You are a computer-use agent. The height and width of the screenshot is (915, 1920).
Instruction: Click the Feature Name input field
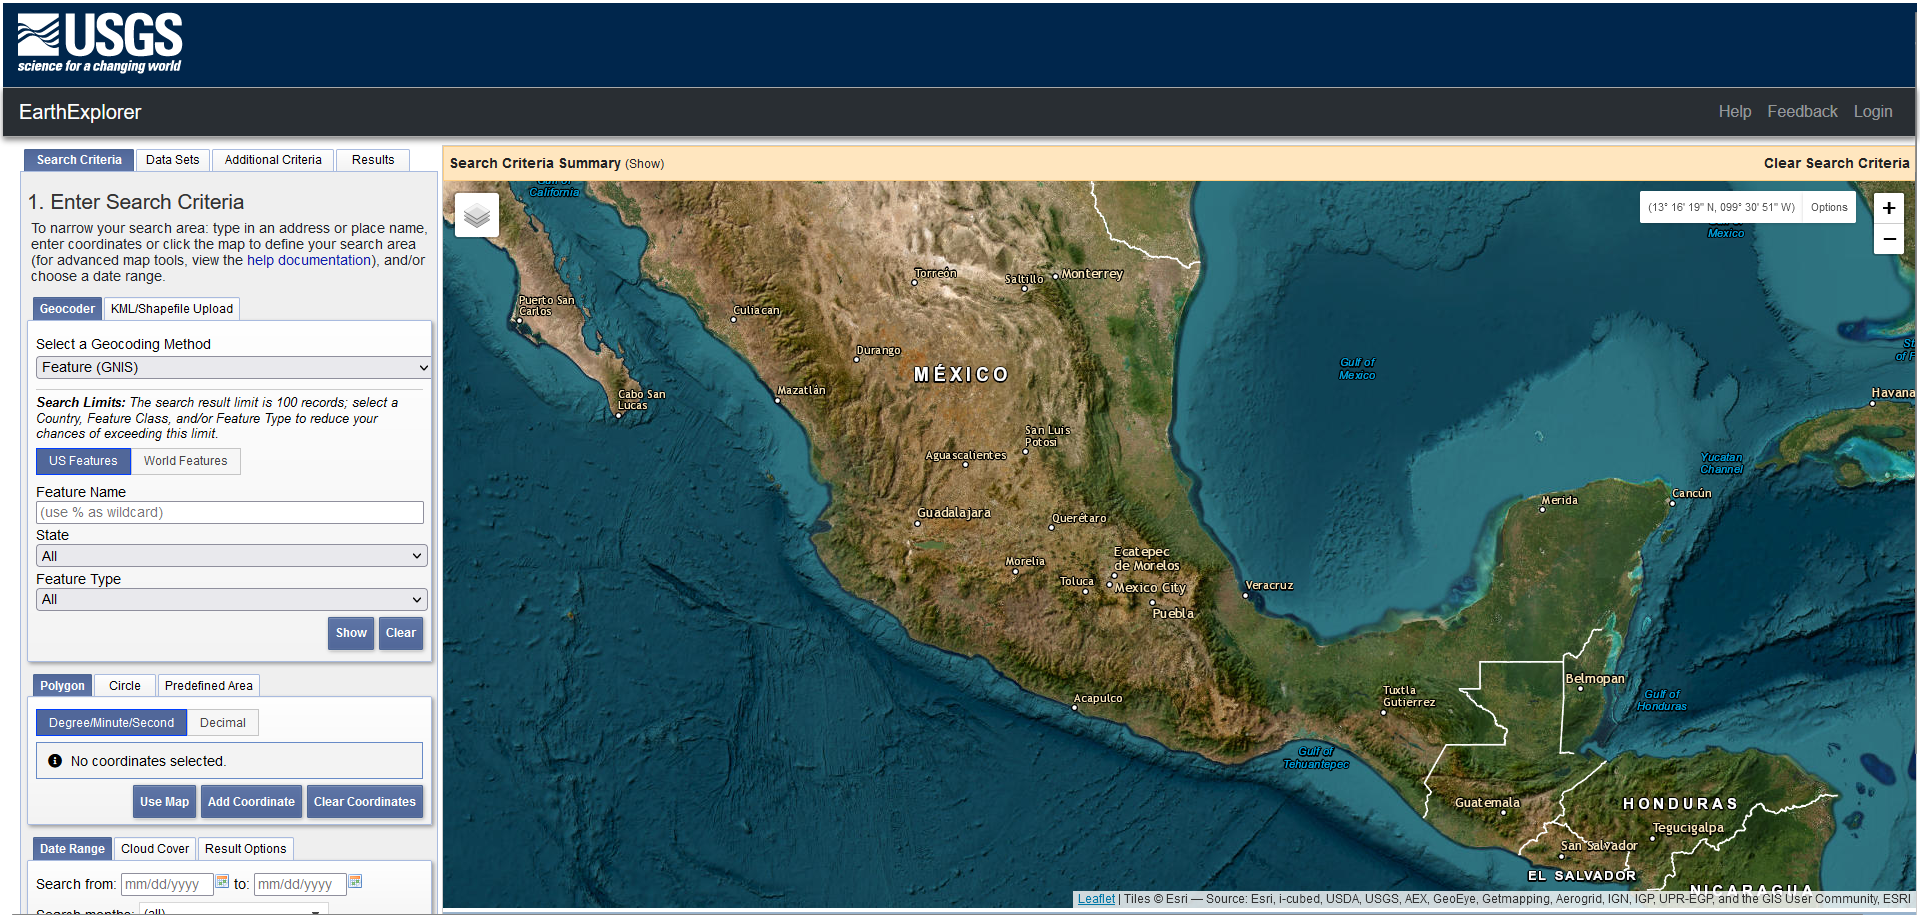(230, 513)
